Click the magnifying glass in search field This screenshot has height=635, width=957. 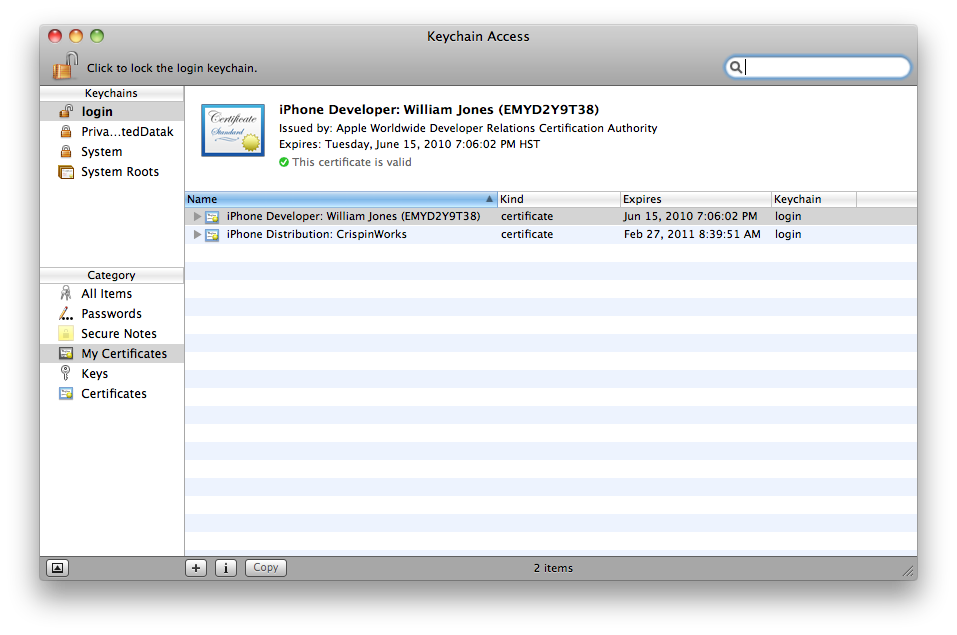tap(736, 67)
